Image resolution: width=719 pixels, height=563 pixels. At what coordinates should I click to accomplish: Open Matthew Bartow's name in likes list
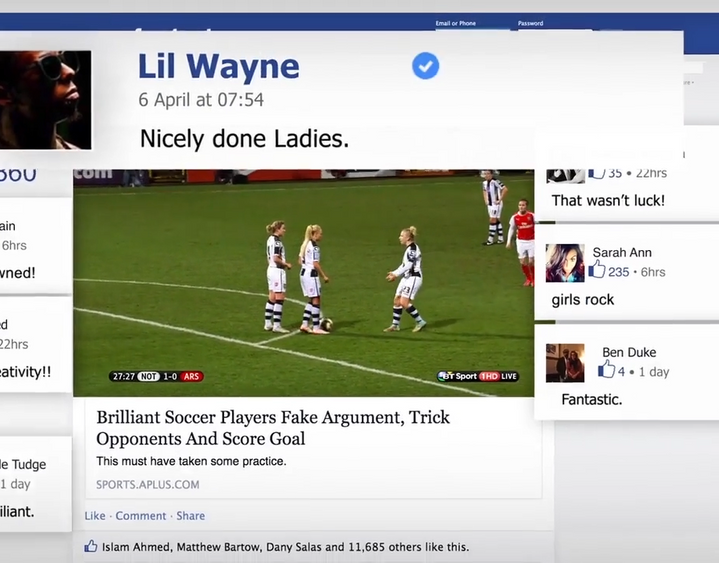pyautogui.click(x=219, y=547)
